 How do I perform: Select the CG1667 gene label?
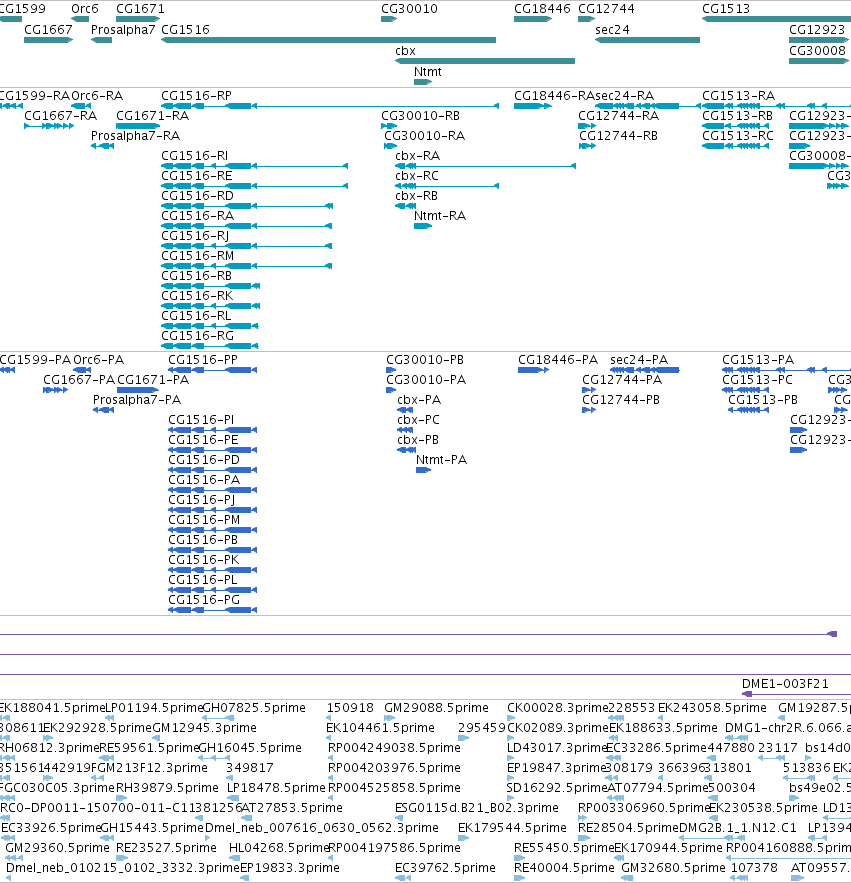click(48, 30)
